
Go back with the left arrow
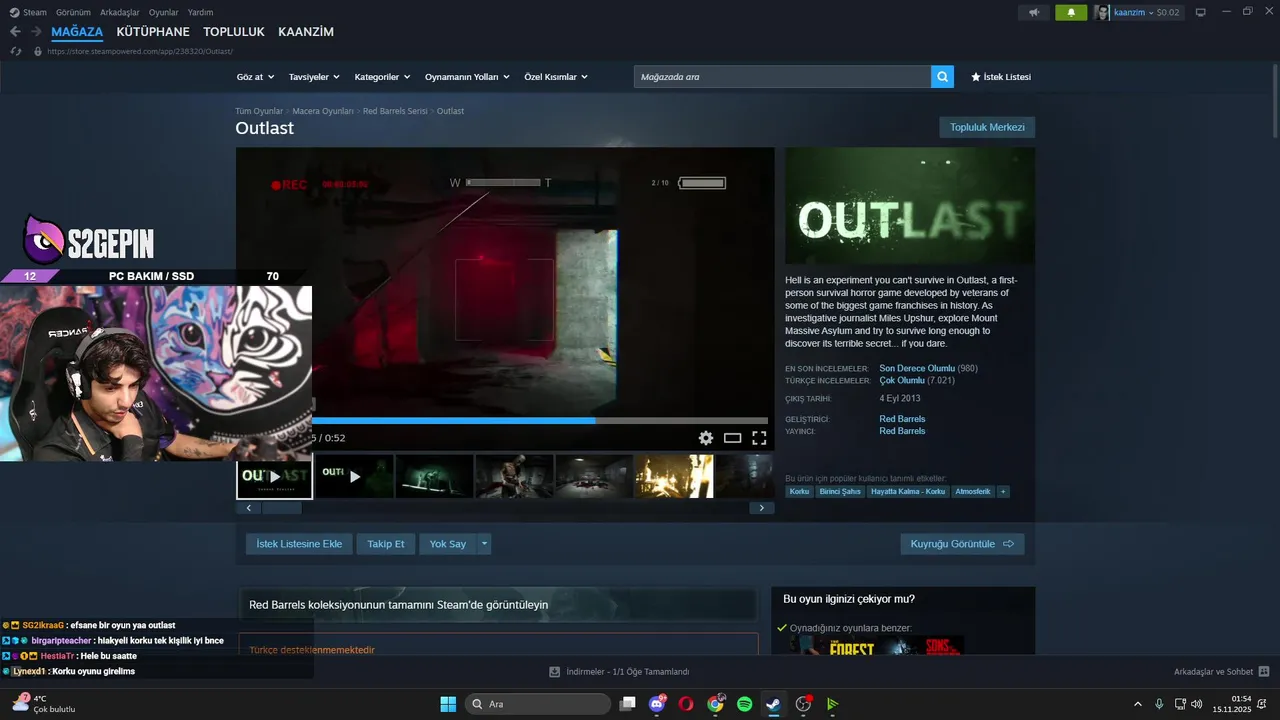click(15, 32)
